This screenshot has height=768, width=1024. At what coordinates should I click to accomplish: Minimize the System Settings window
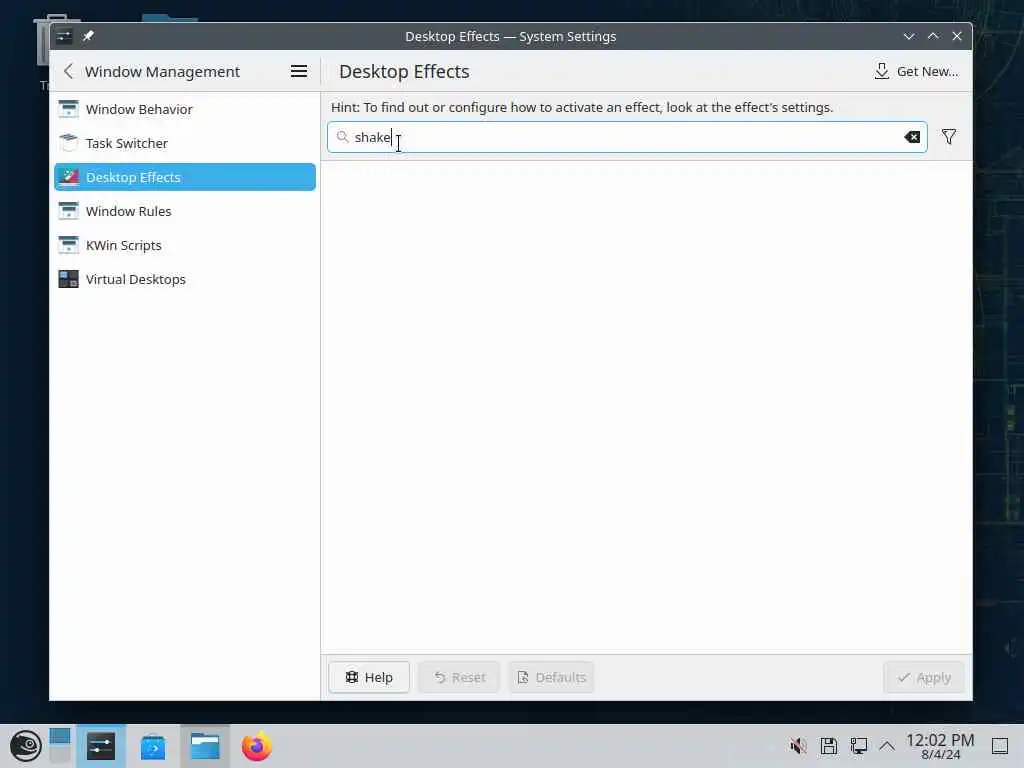(908, 37)
